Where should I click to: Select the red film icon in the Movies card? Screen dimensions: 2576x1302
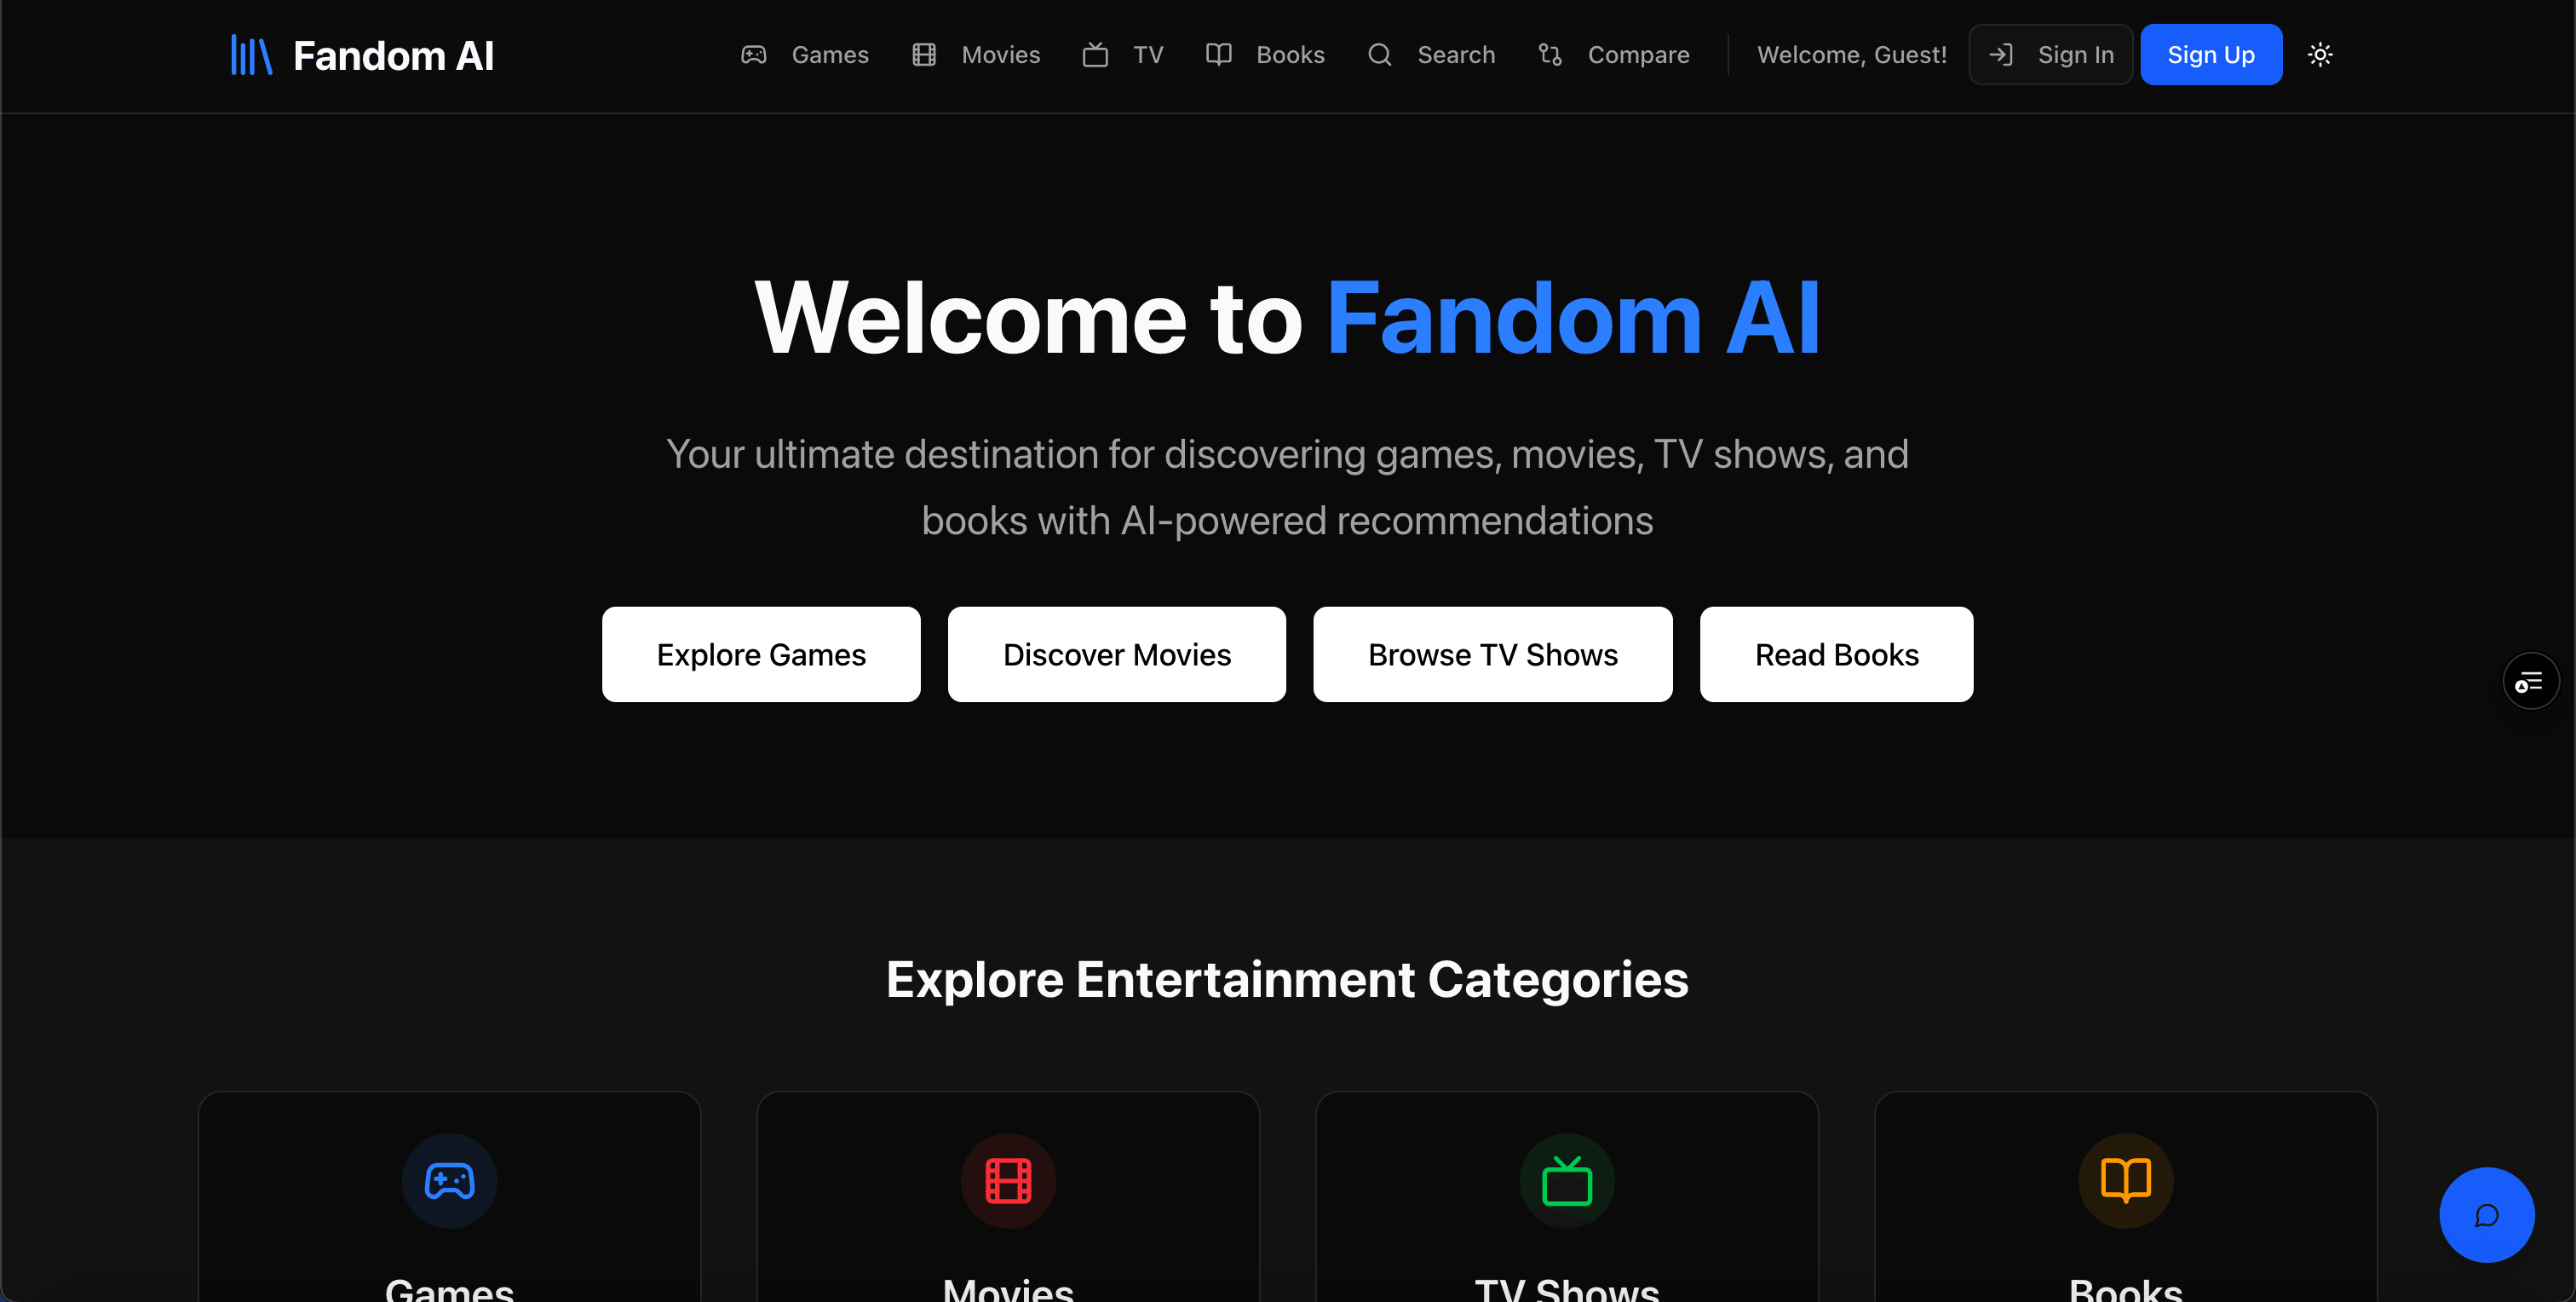tap(1008, 1181)
